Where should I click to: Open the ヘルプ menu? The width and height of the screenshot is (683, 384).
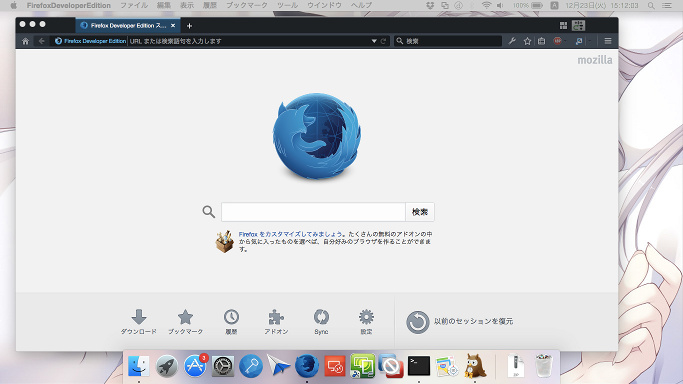(361, 5)
